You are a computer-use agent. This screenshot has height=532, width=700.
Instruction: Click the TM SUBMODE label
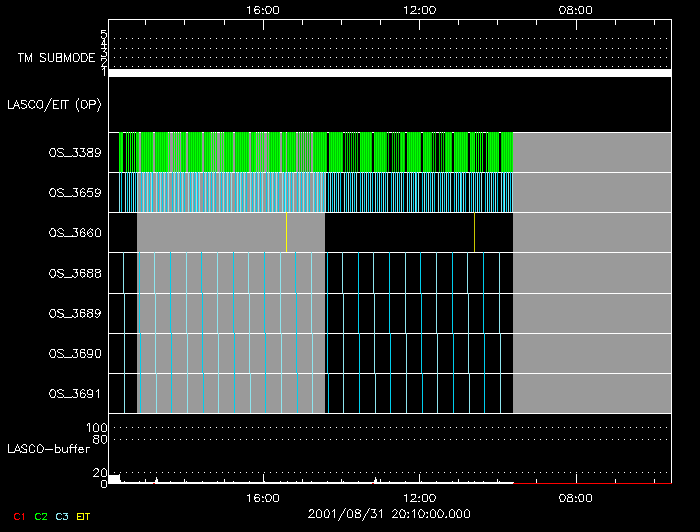(x=55, y=58)
